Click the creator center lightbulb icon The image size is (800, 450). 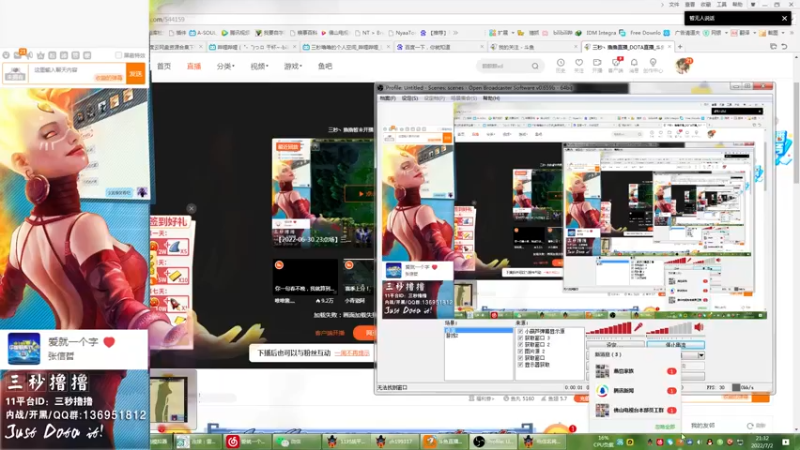click(653, 63)
